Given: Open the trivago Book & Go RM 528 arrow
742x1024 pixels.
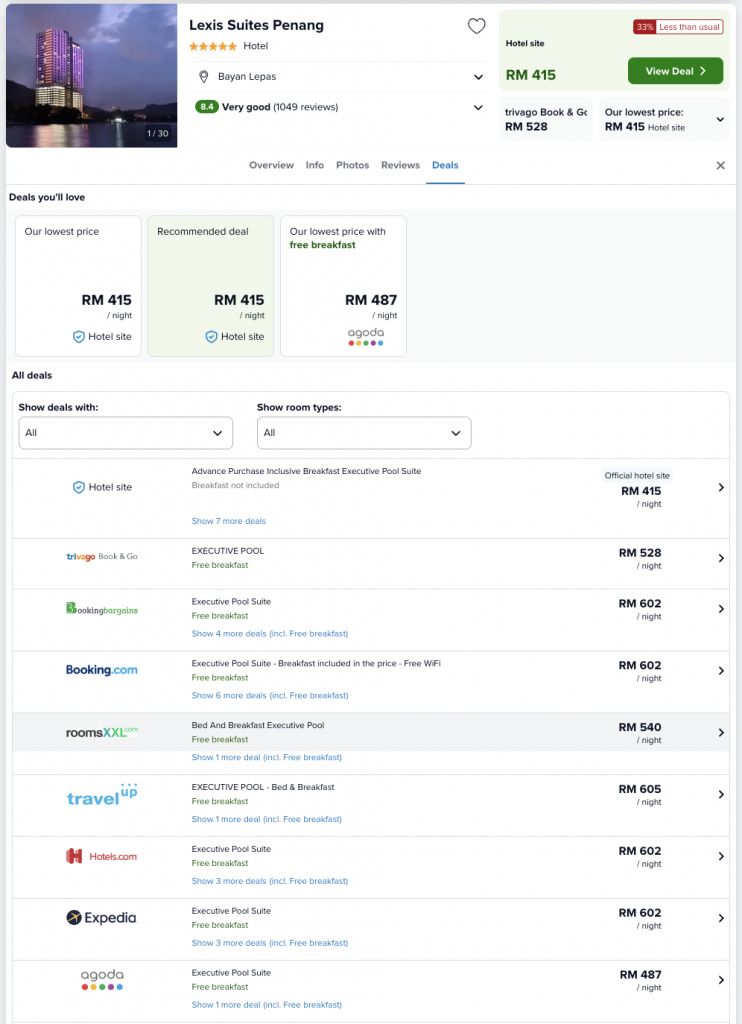Looking at the screenshot, I should click(x=721, y=558).
